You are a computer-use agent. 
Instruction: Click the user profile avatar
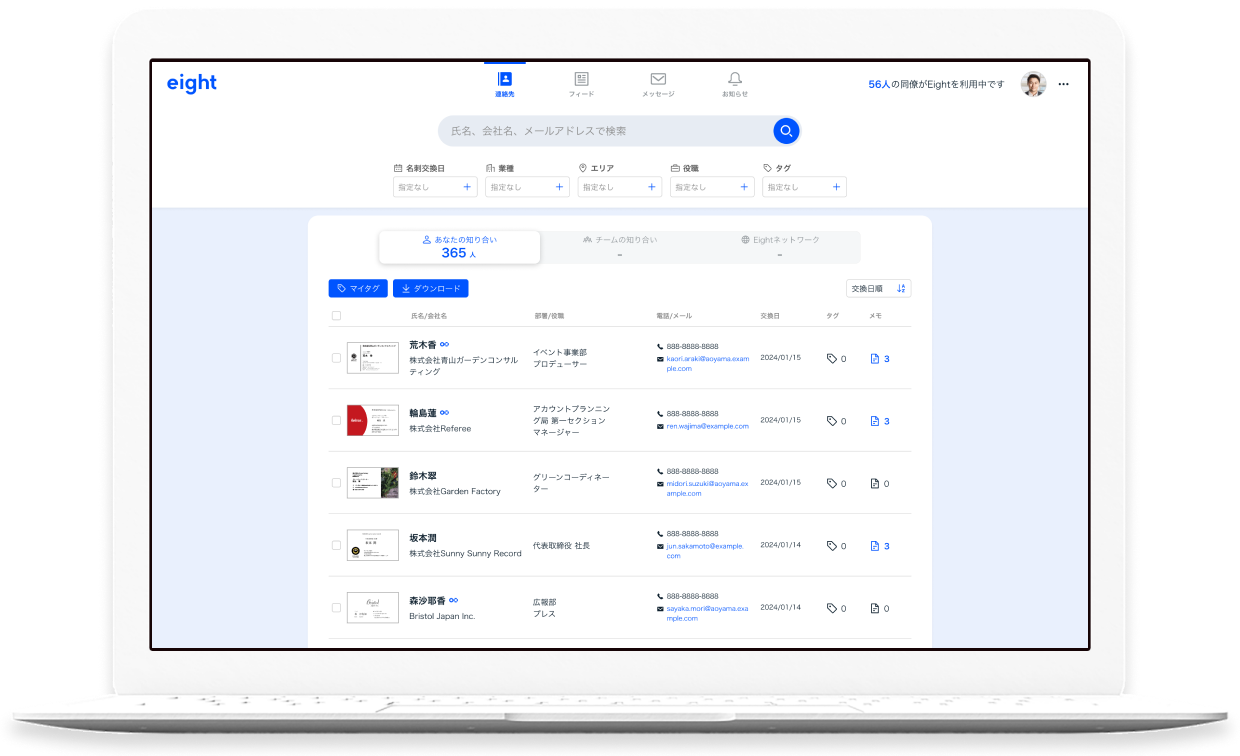(x=1033, y=85)
